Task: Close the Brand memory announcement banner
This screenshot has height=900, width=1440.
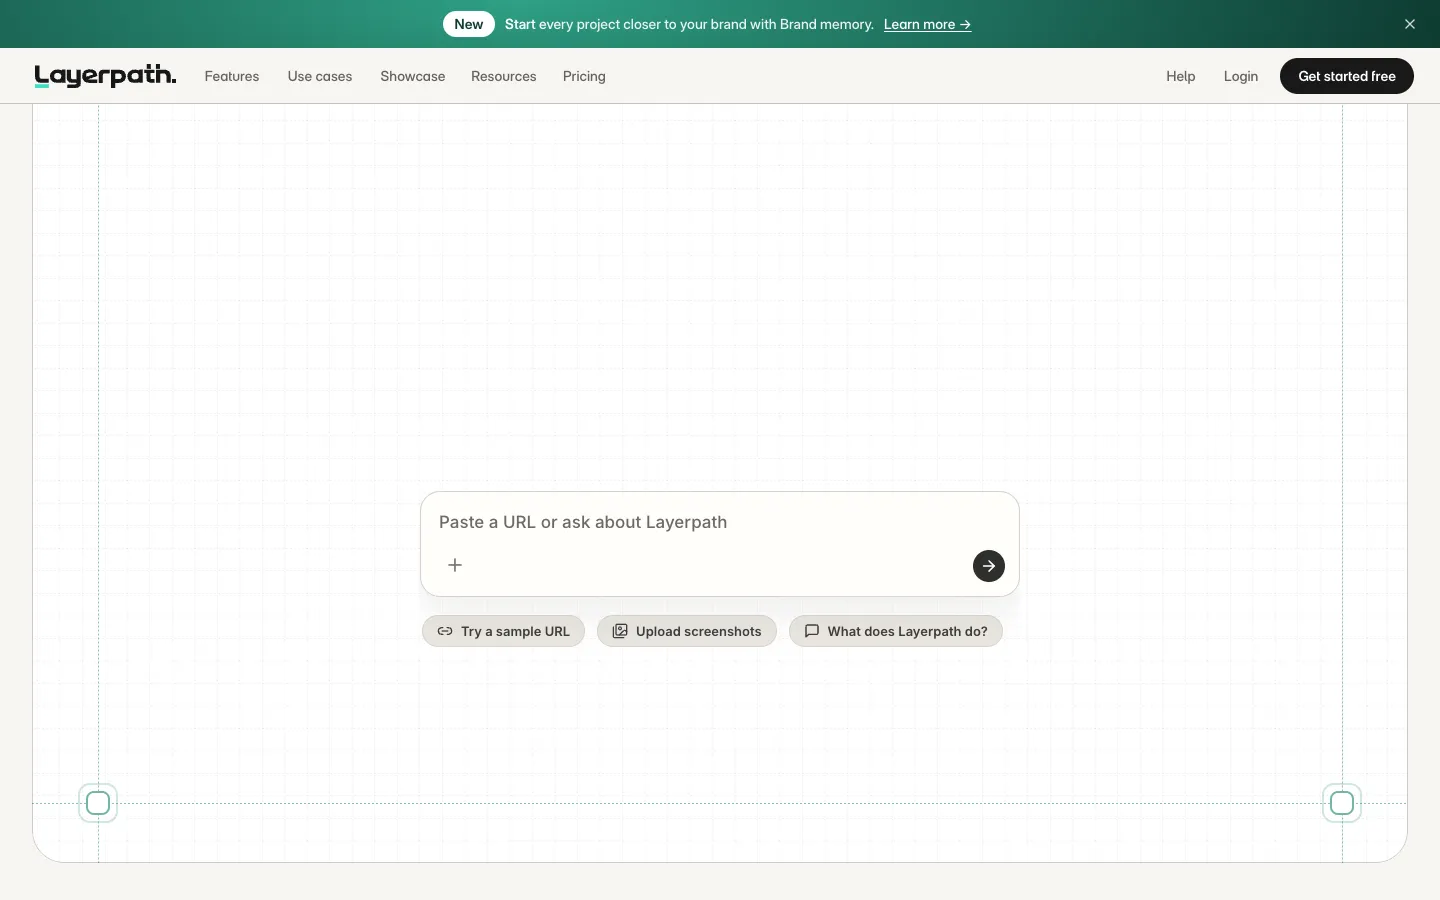Action: 1410,24
